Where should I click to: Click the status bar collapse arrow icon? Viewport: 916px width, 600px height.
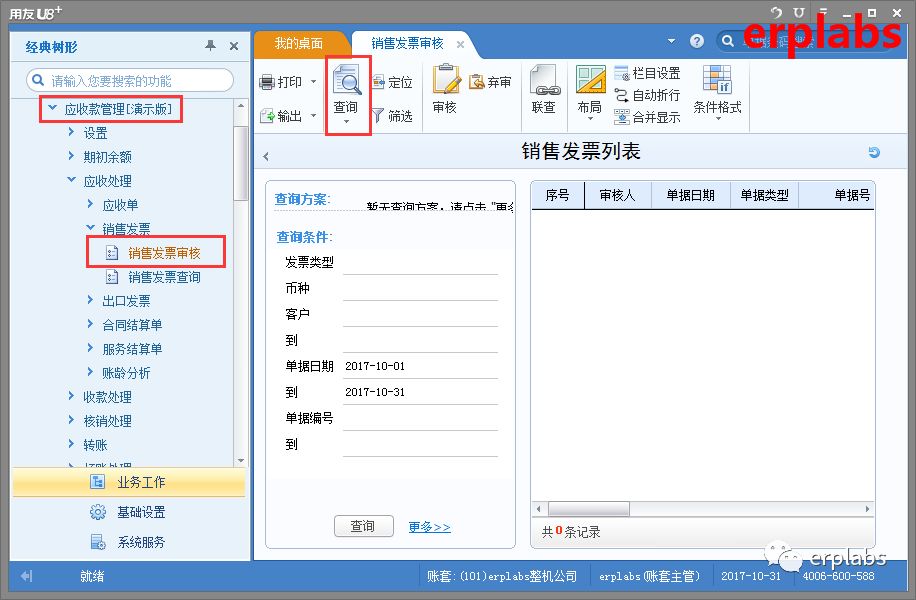point(26,576)
